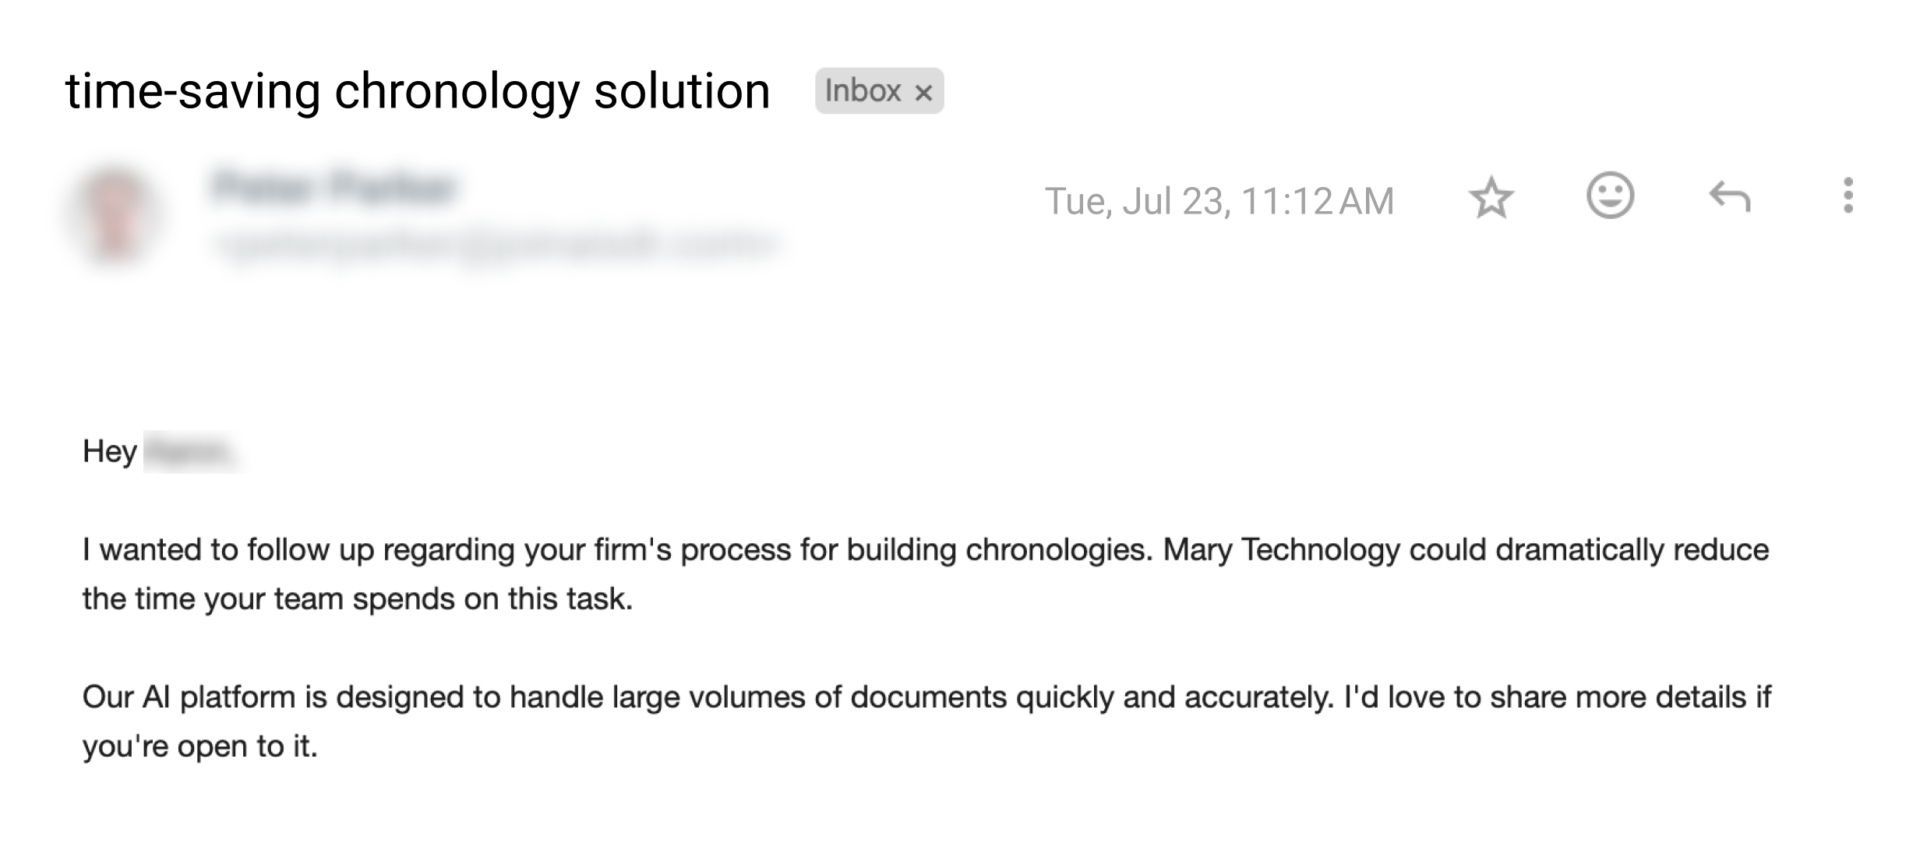Click the word 'Hey' in greeting
Screen dimensions: 1920x851
coord(109,451)
